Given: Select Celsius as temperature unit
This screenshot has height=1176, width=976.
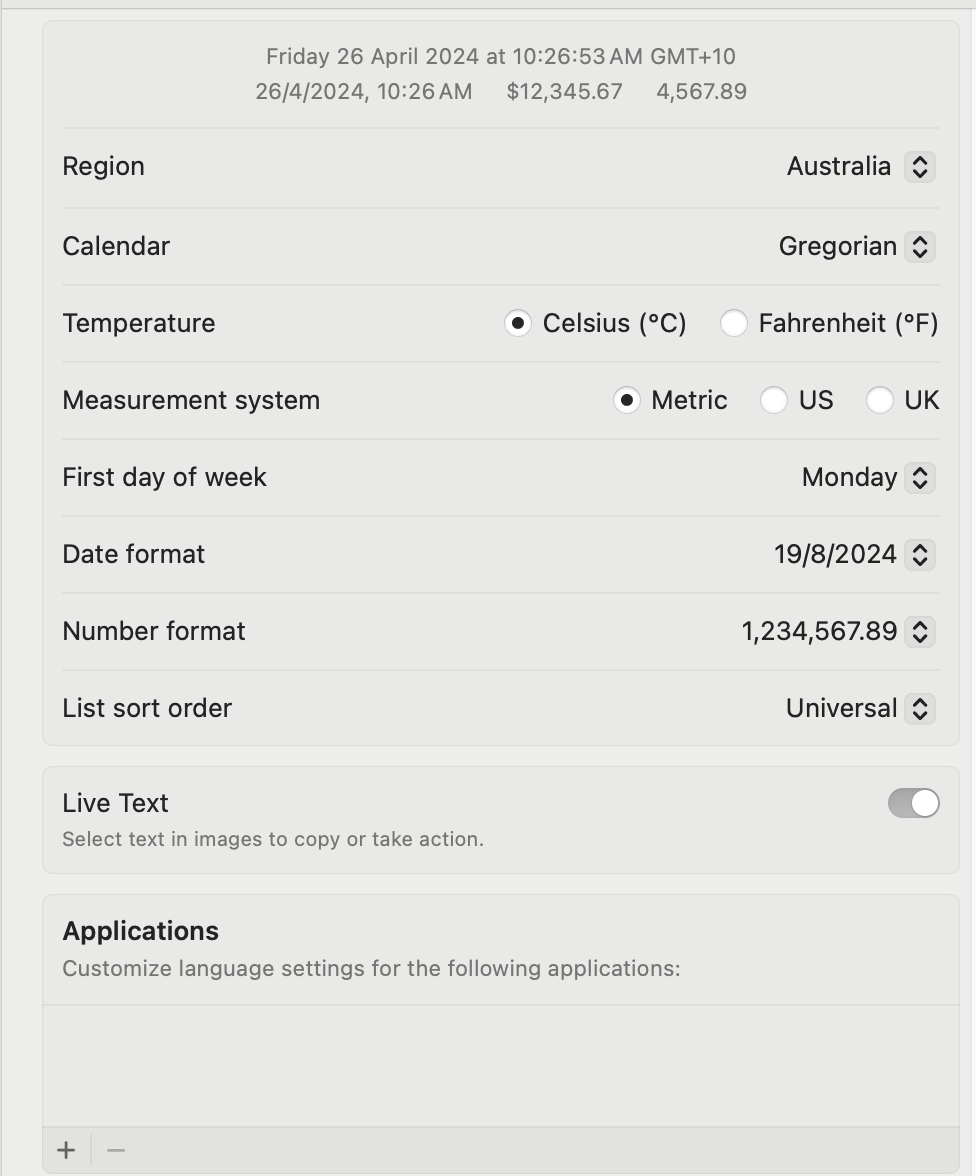Looking at the screenshot, I should point(517,323).
